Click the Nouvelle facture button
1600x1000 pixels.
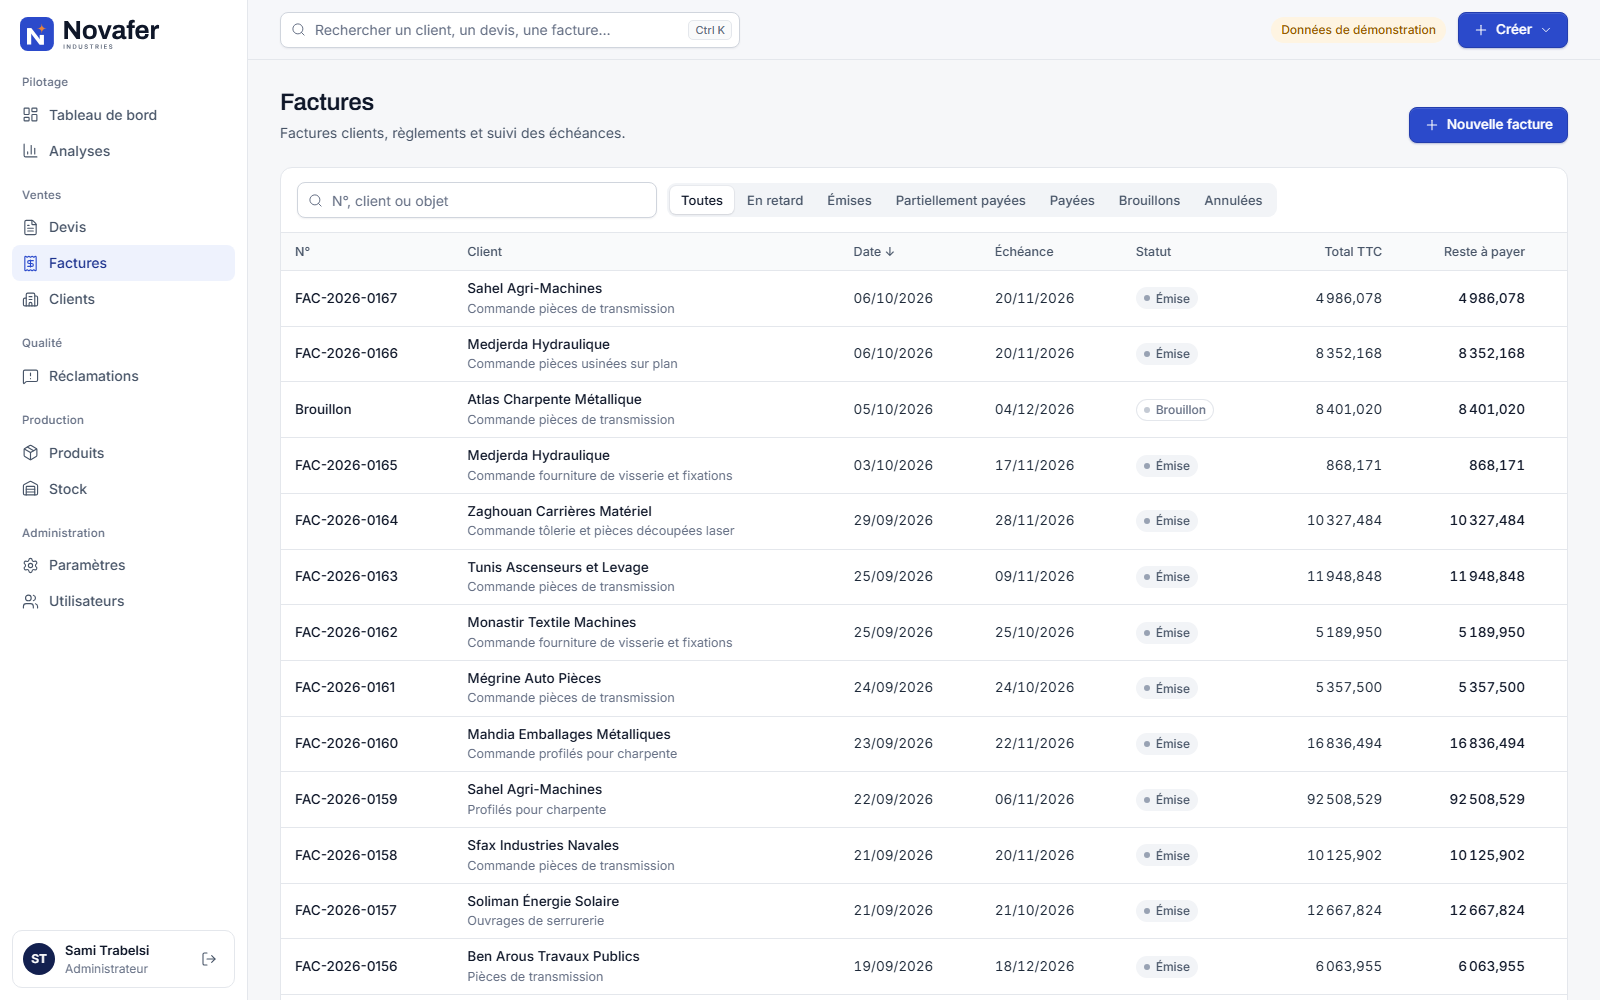click(x=1488, y=125)
